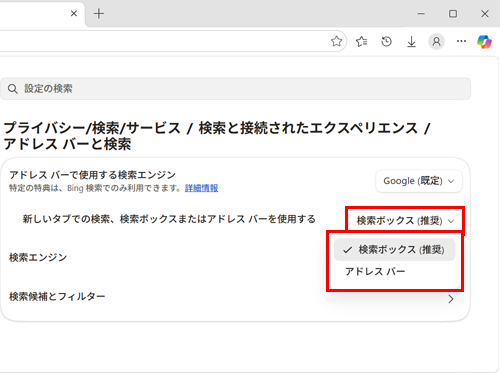Viewport: 500px width, 374px height.
Task: Click 新しいタブでの検索 setting label text
Action: [x=169, y=219]
